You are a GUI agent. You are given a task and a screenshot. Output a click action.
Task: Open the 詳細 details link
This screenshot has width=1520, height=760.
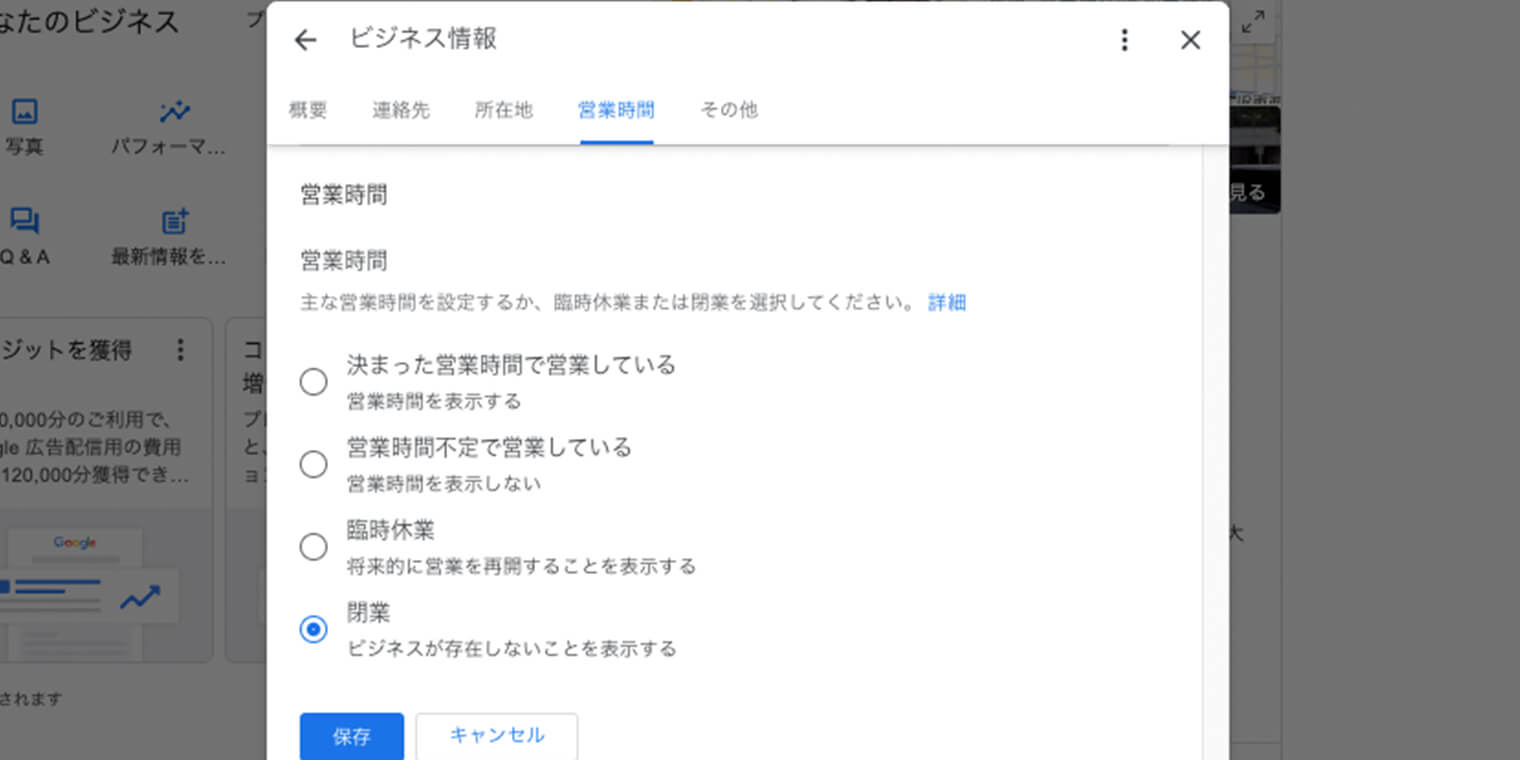point(947,302)
